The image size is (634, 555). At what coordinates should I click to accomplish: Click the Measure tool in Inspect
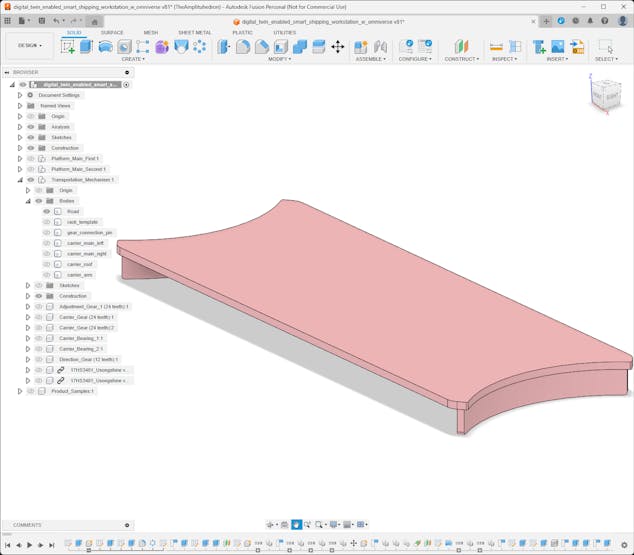click(x=496, y=46)
